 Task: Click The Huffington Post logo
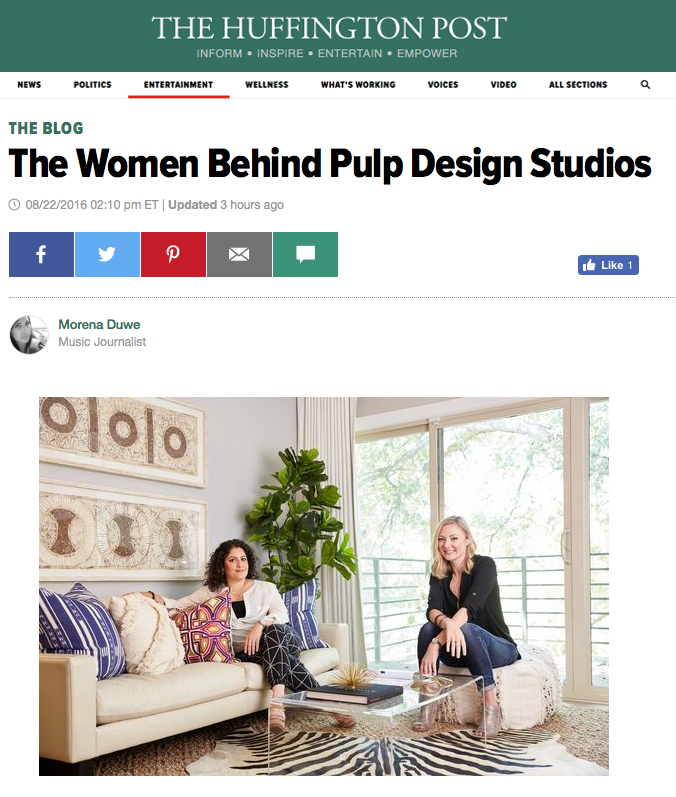(329, 28)
